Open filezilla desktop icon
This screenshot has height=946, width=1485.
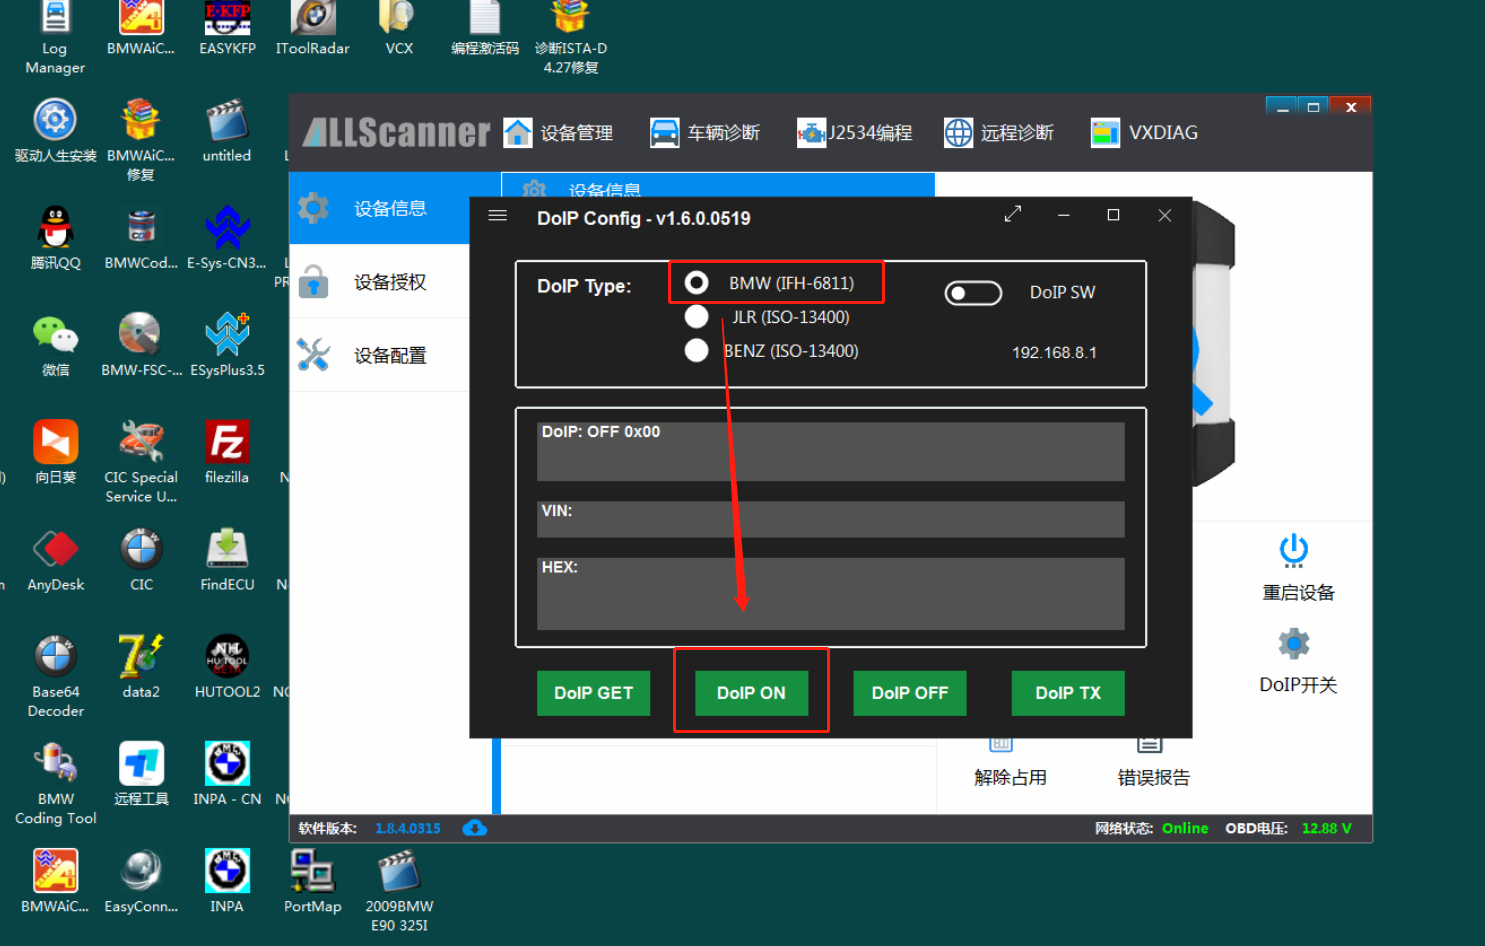coord(227,452)
